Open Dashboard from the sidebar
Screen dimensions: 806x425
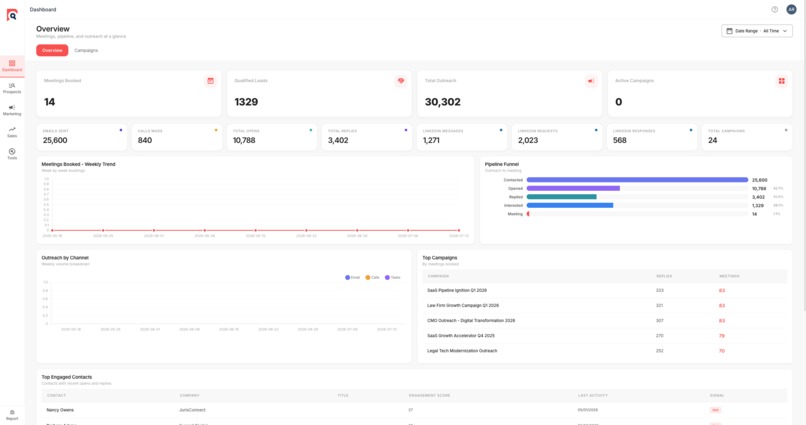(x=12, y=66)
